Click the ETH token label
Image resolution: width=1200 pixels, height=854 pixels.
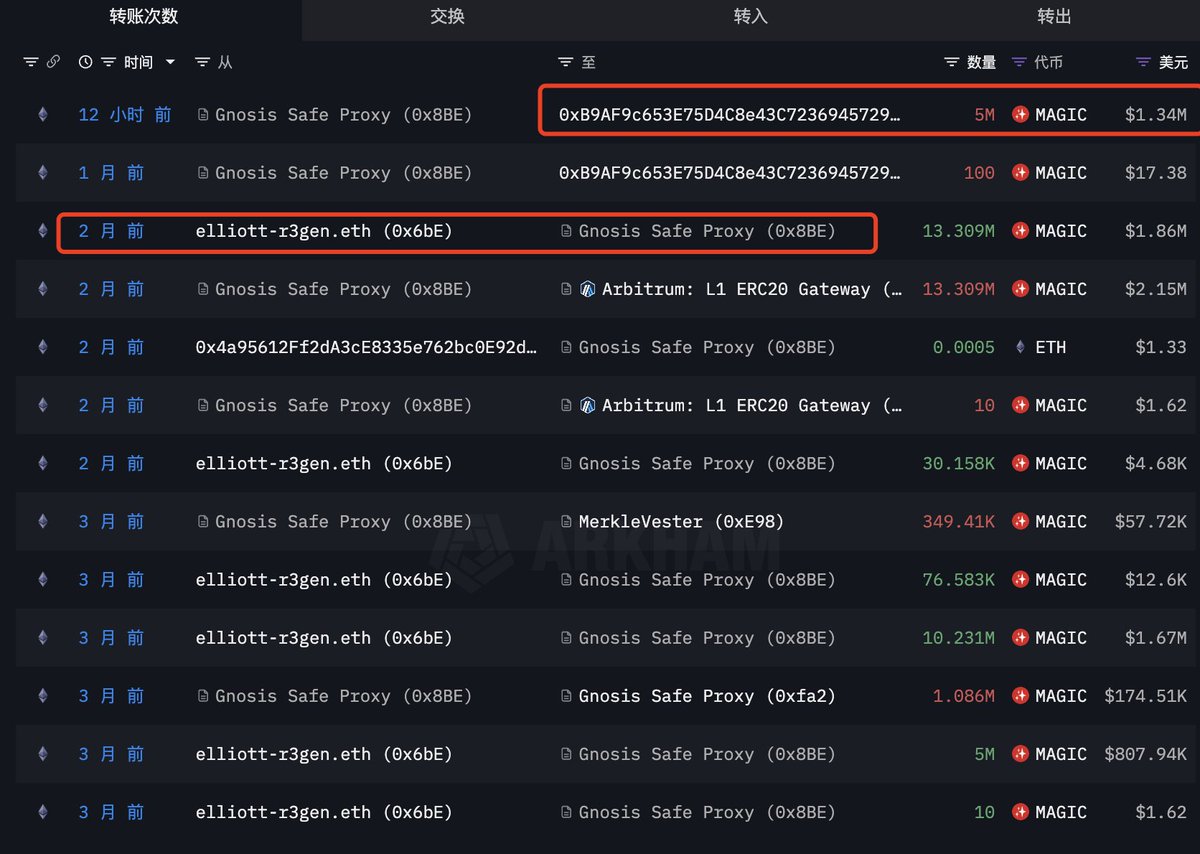1051,347
